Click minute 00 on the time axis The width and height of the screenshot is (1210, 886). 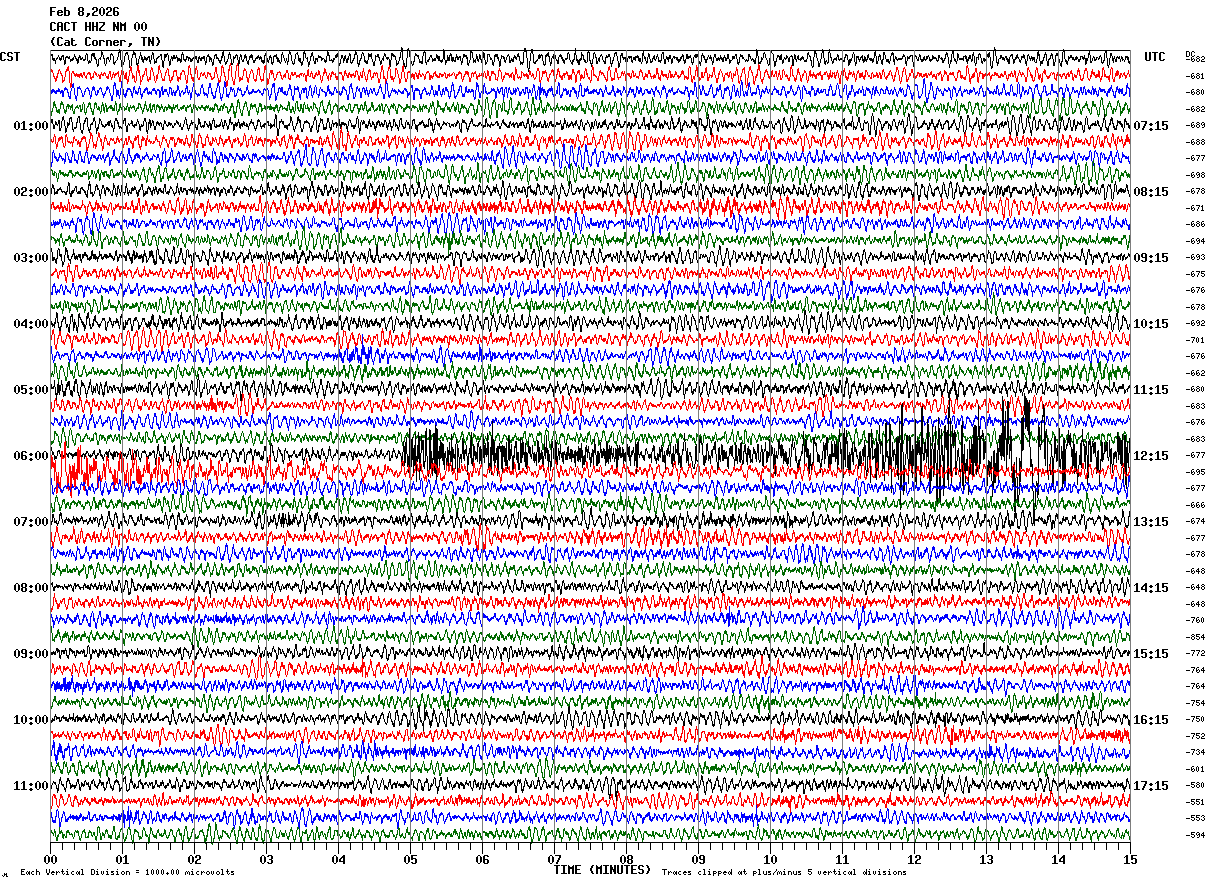[x=50, y=859]
